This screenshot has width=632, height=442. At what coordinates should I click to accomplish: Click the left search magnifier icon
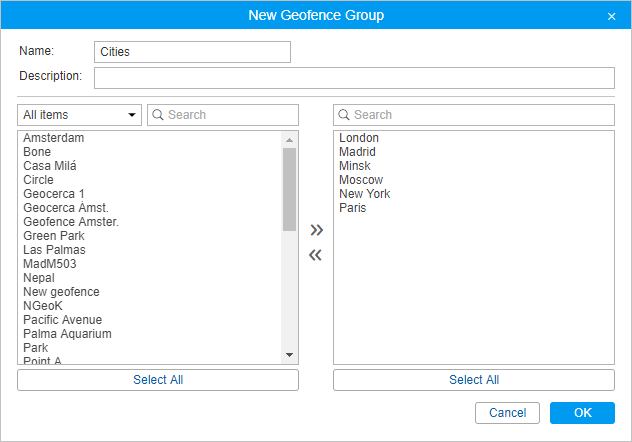pyautogui.click(x=158, y=115)
